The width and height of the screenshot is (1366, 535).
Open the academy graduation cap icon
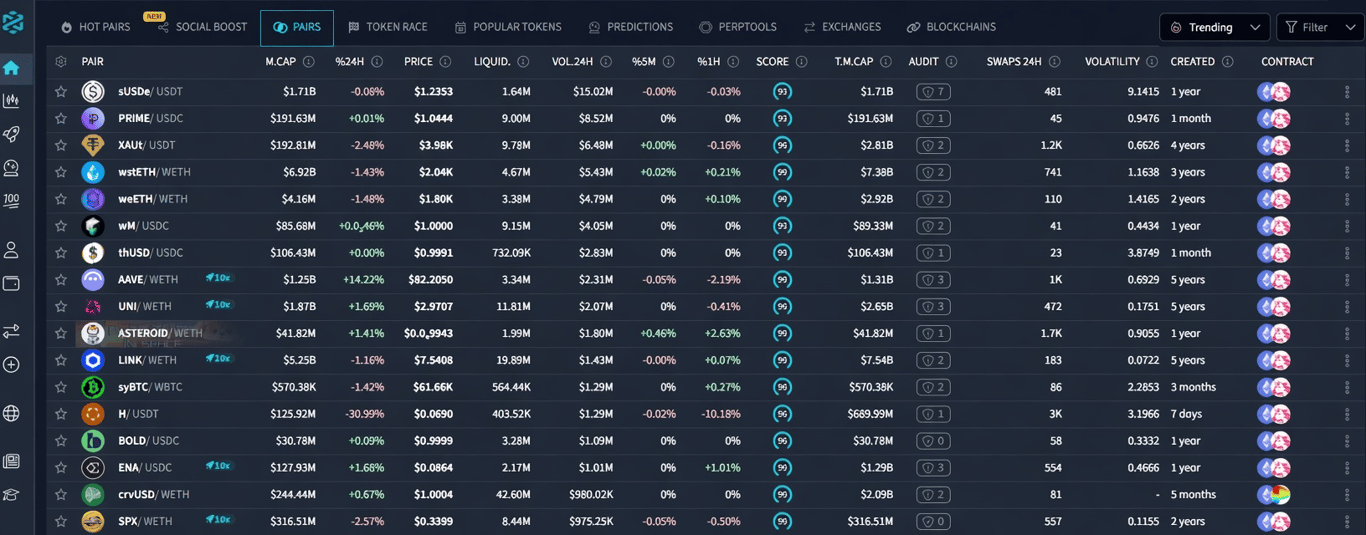pyautogui.click(x=11, y=494)
